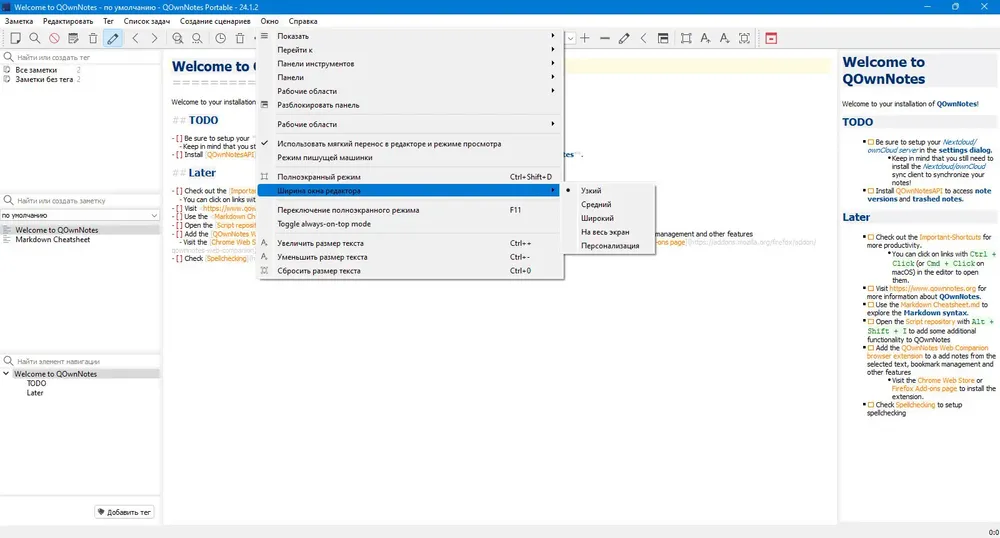This screenshot has width=1000, height=538.
Task: Choose 'Сбросить размер текста' menu item
Action: 408,271
